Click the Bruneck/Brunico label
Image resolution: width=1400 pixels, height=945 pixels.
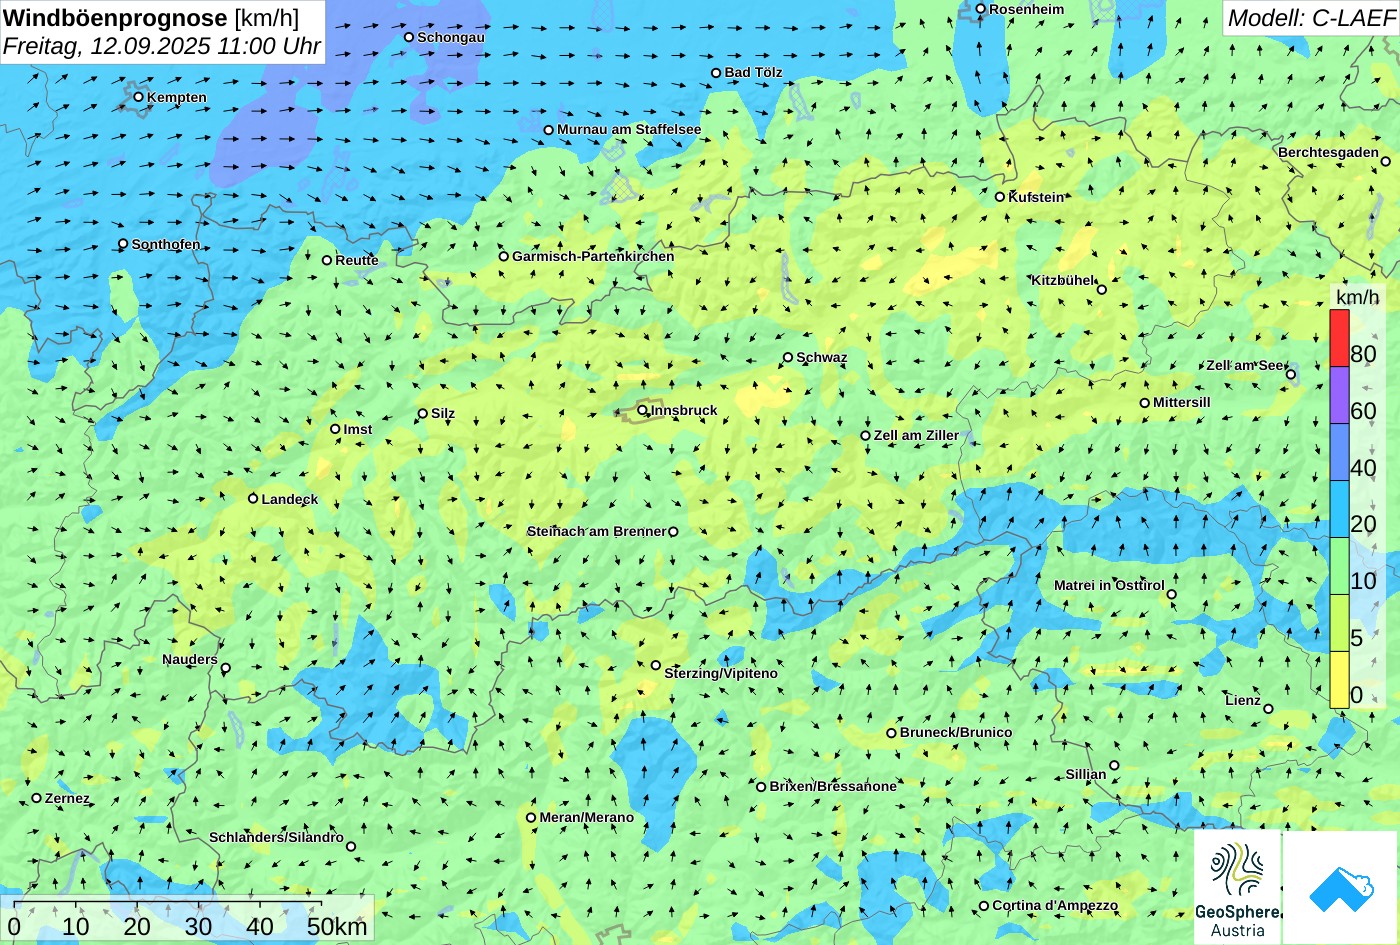point(956,732)
